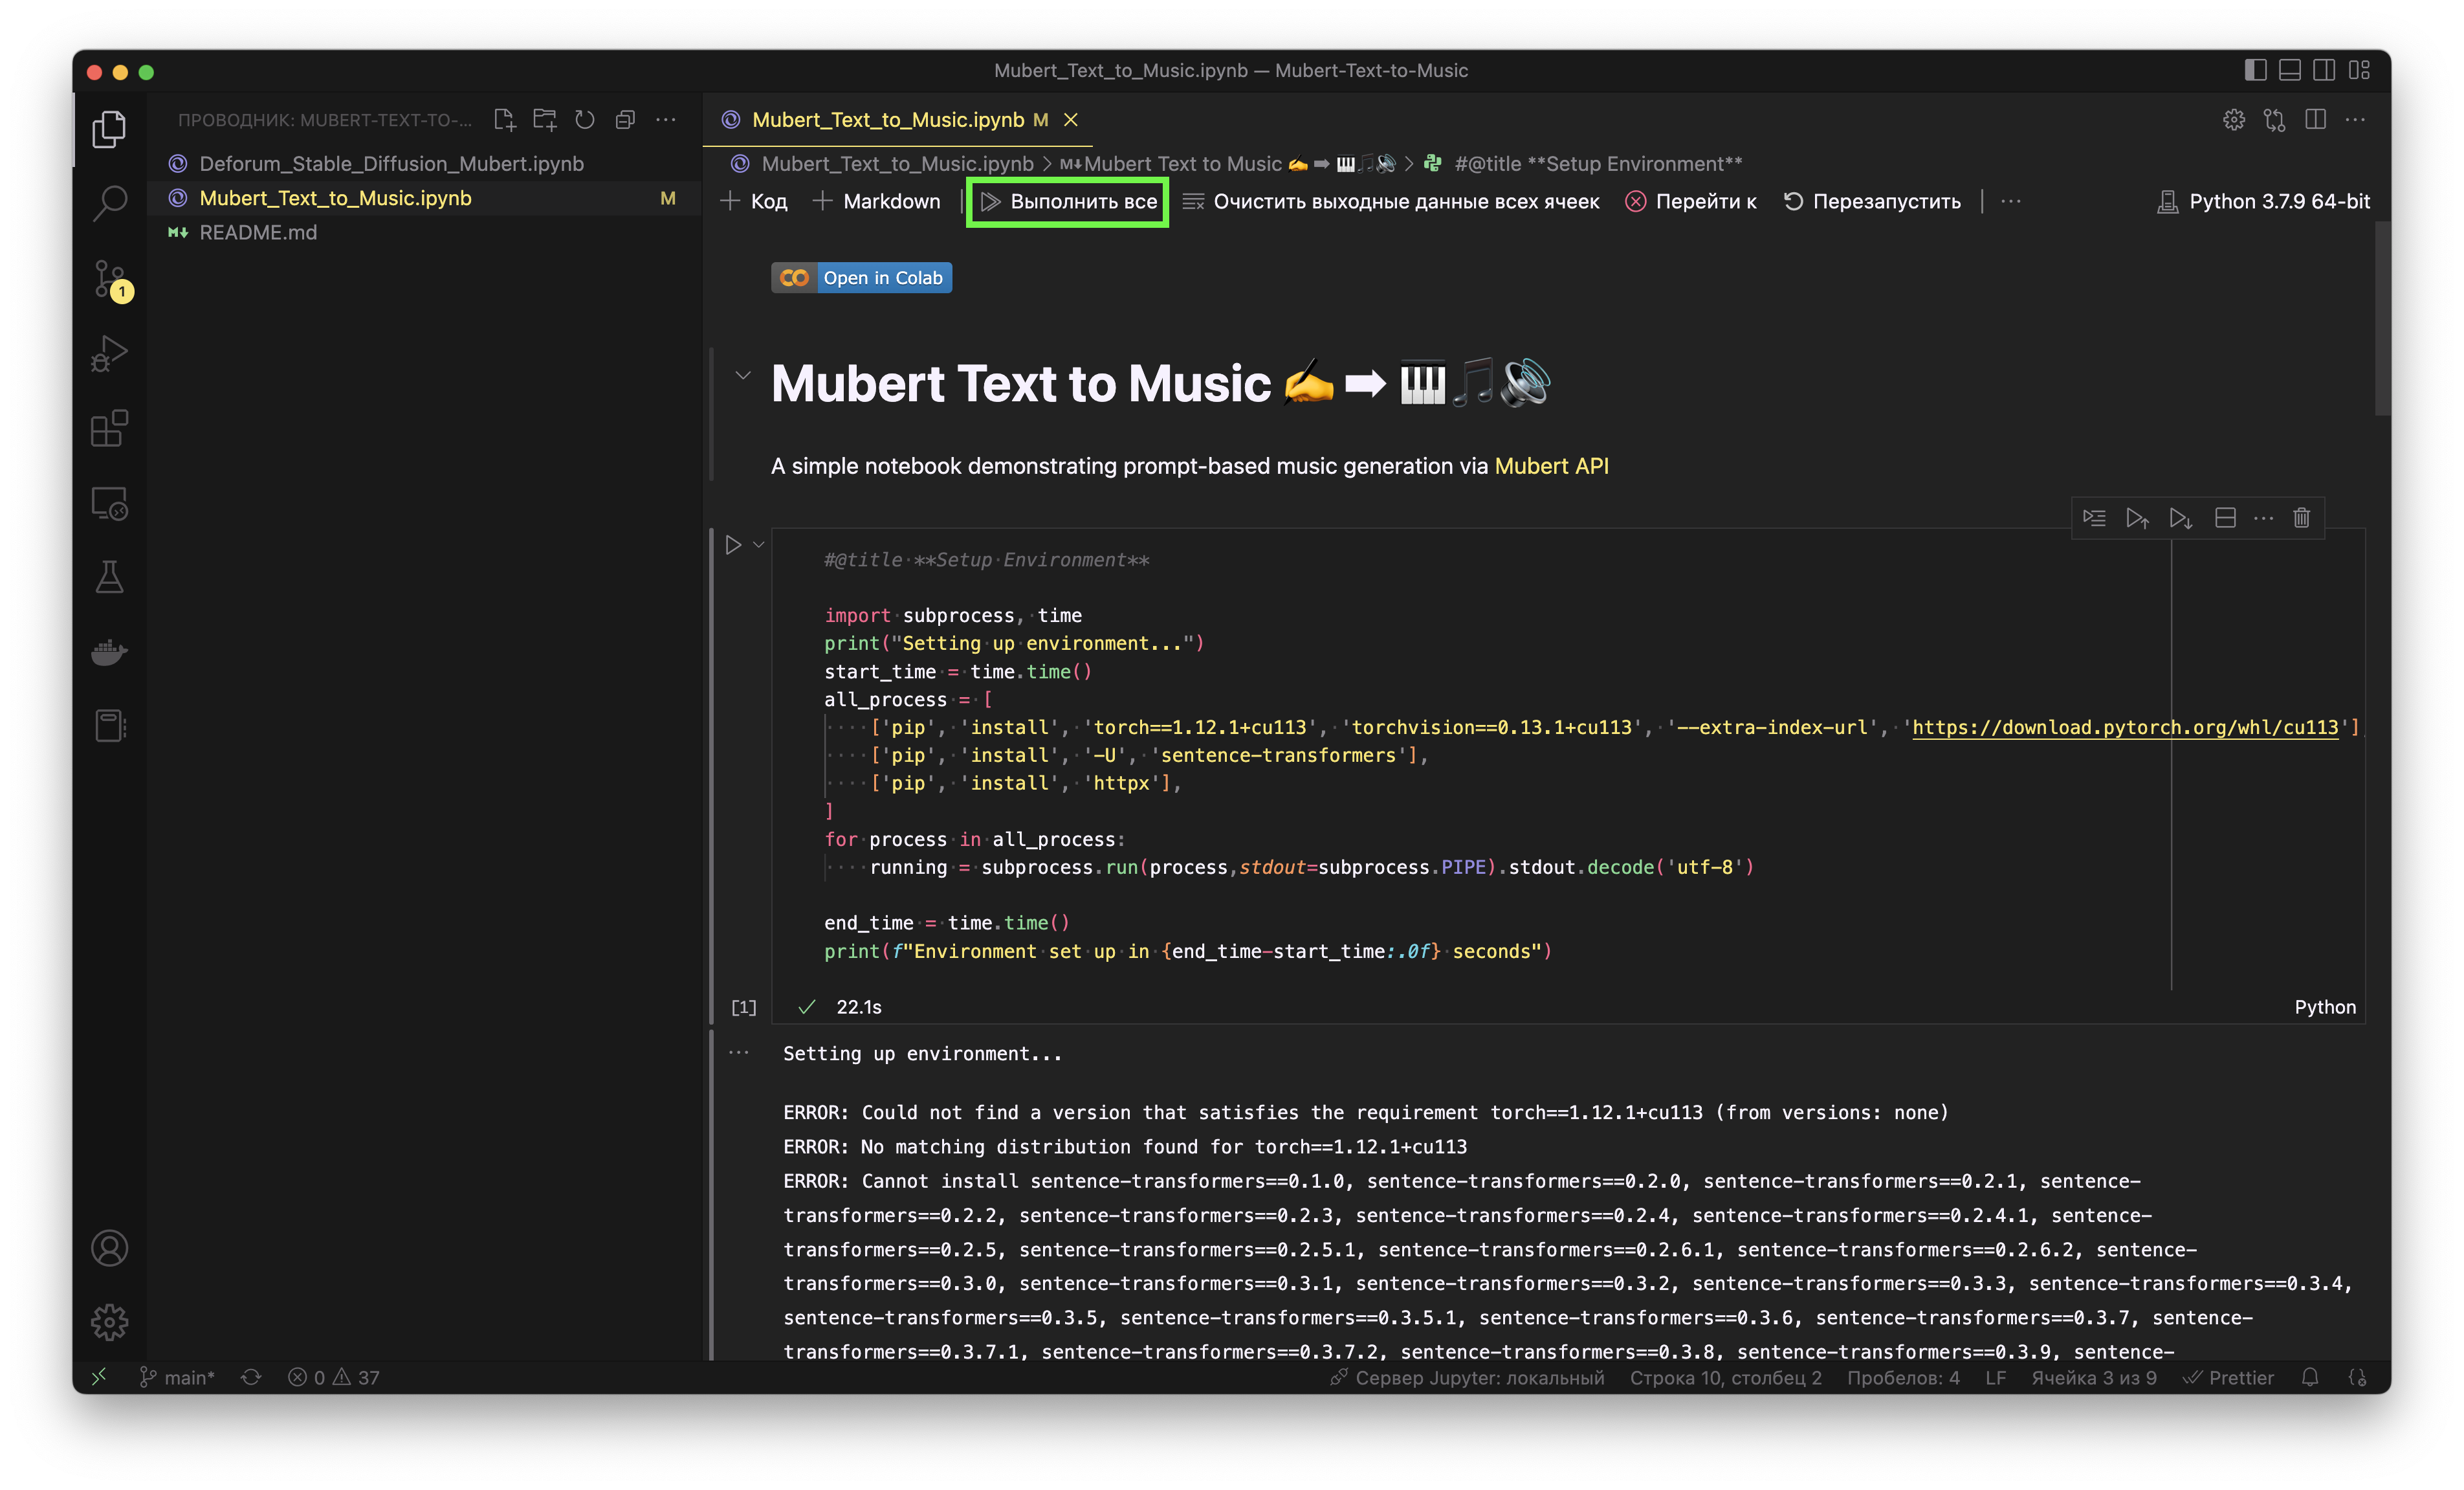This screenshot has width=2464, height=1490.
Task: Click New File icon in explorer header
Action: pos(505,120)
